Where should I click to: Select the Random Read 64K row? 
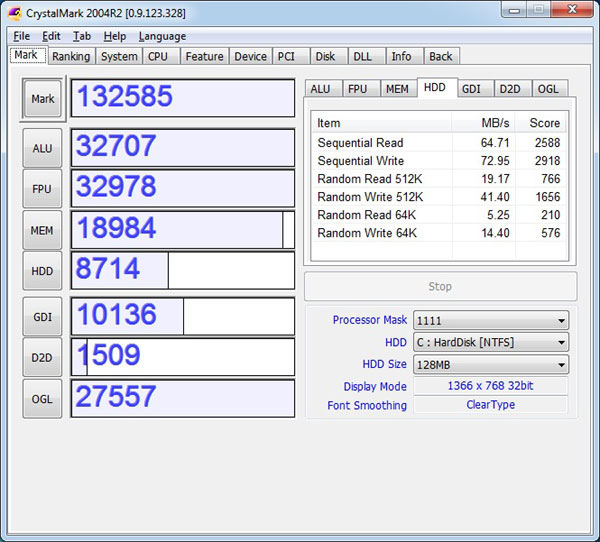click(x=439, y=215)
